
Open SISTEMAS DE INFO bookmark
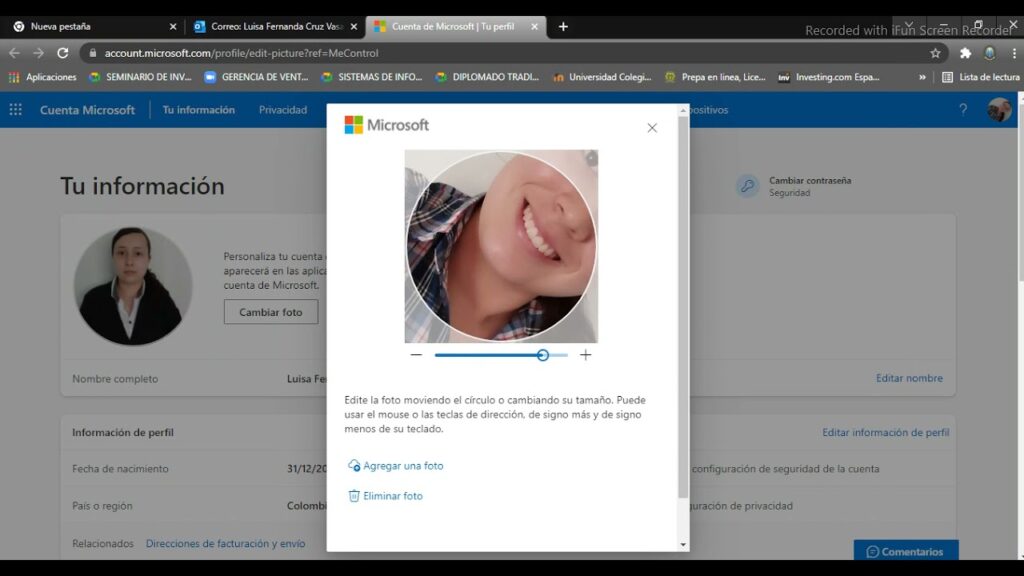372,77
